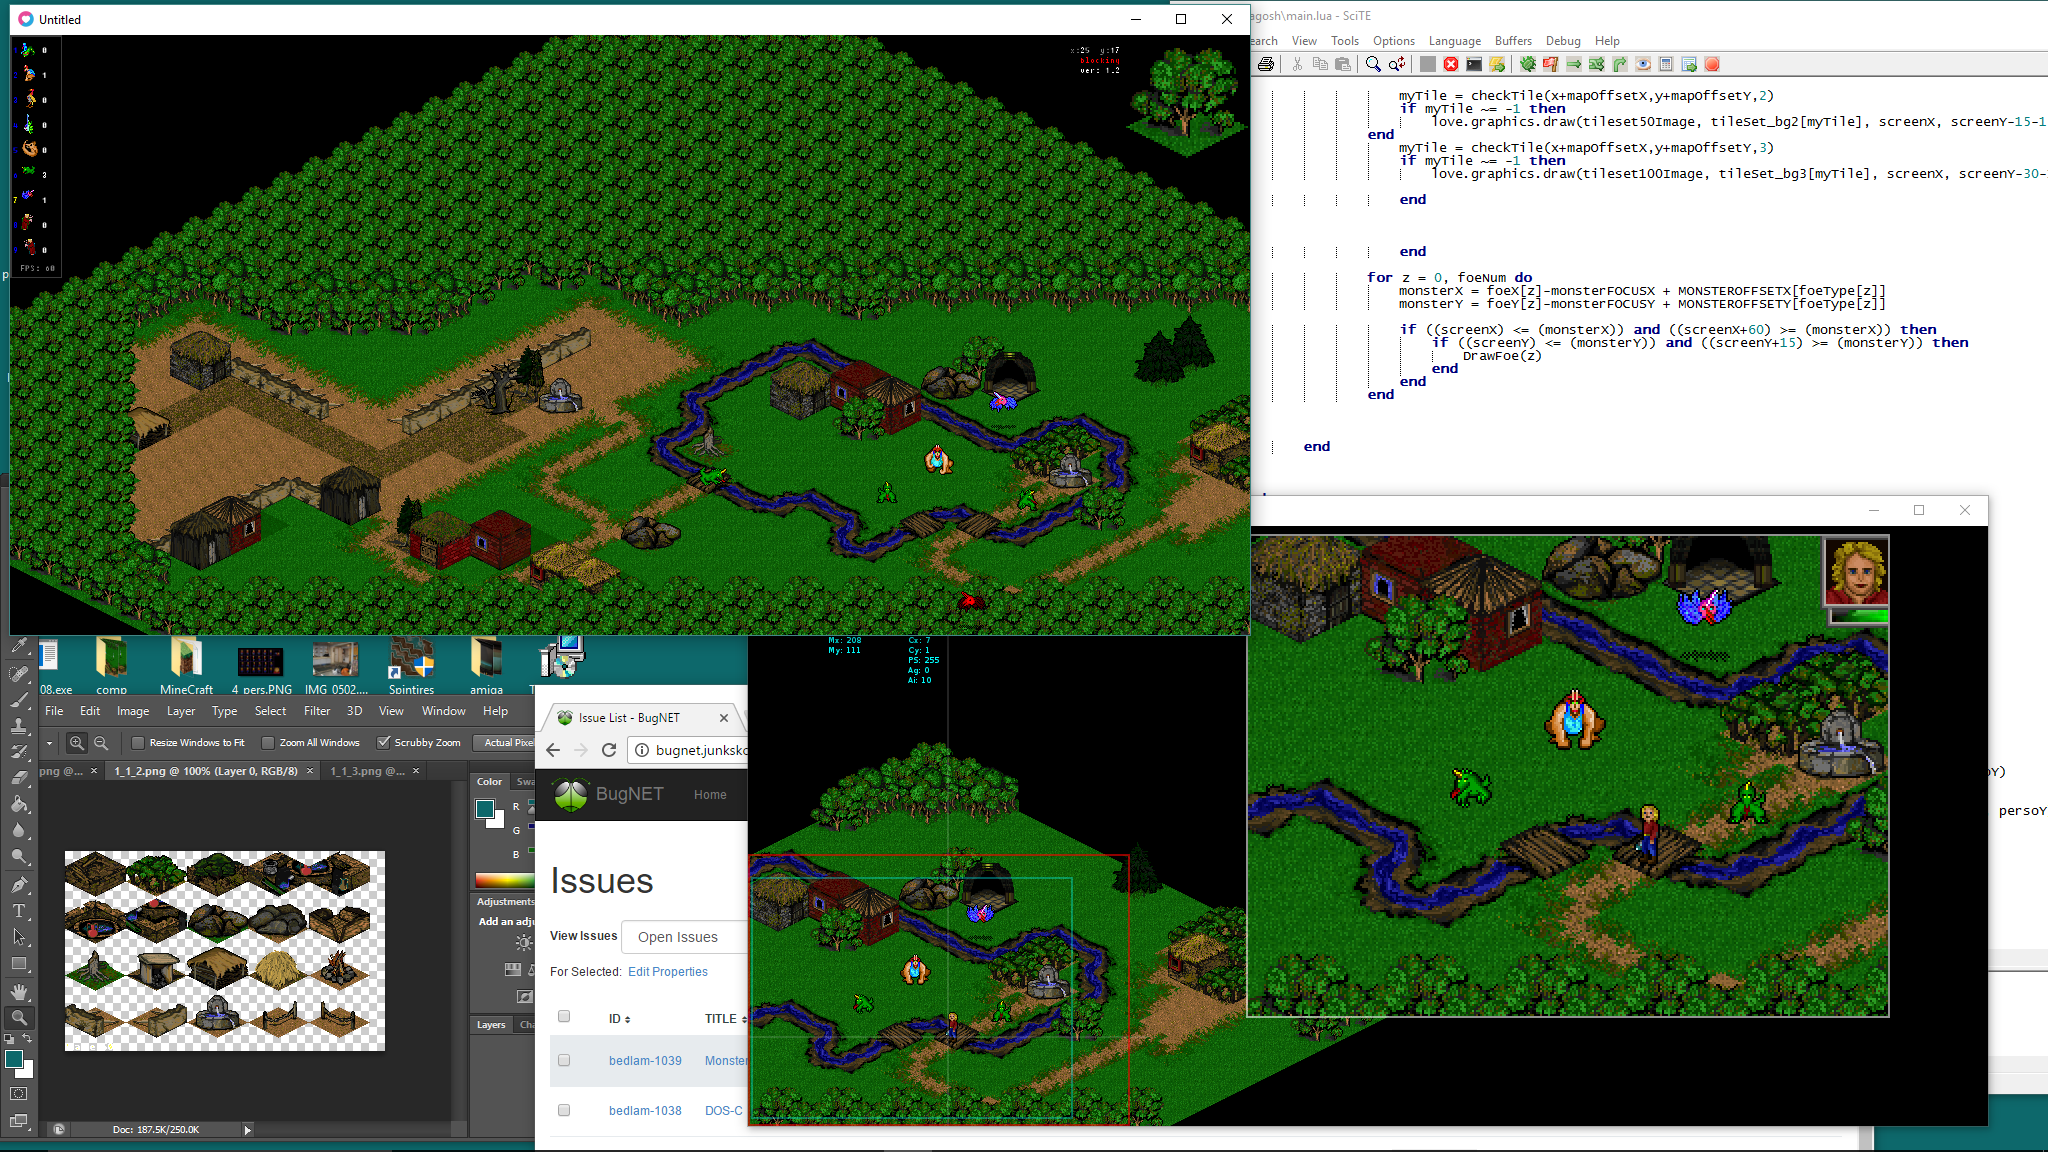Click the red flag breakpoint icon in SciTE

(x=1550, y=64)
